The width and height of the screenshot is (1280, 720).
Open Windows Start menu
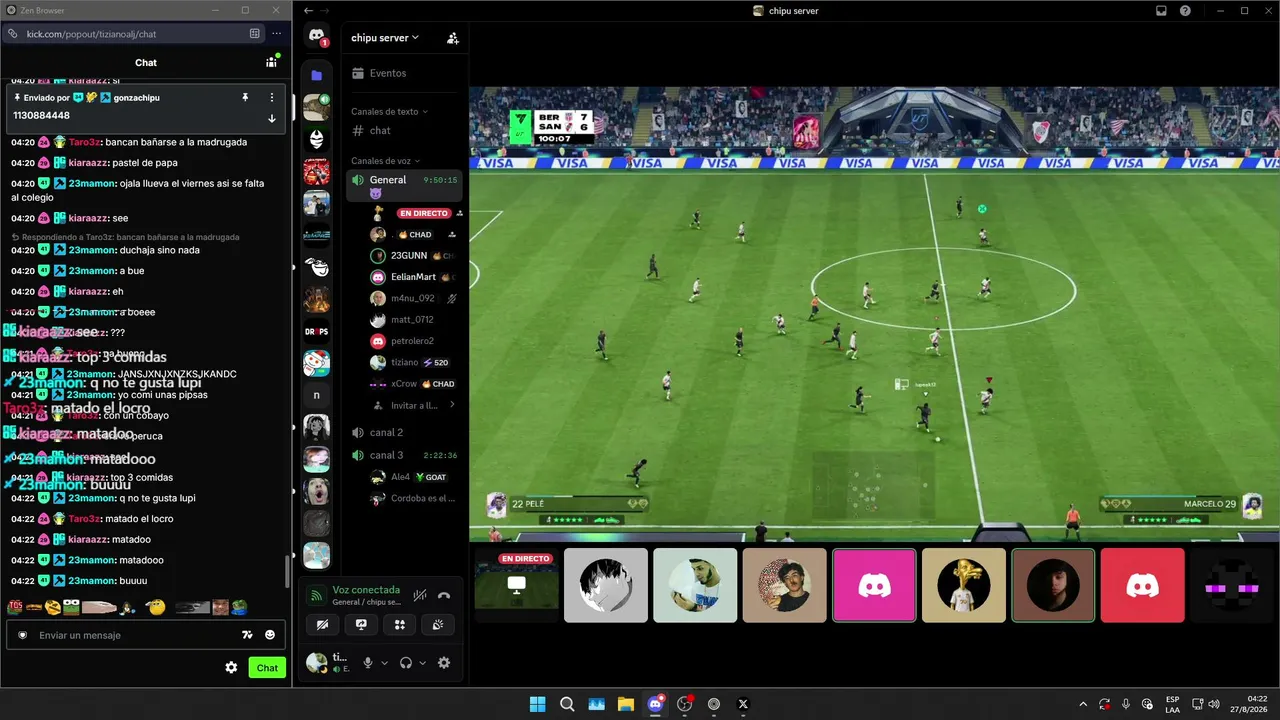click(x=537, y=704)
